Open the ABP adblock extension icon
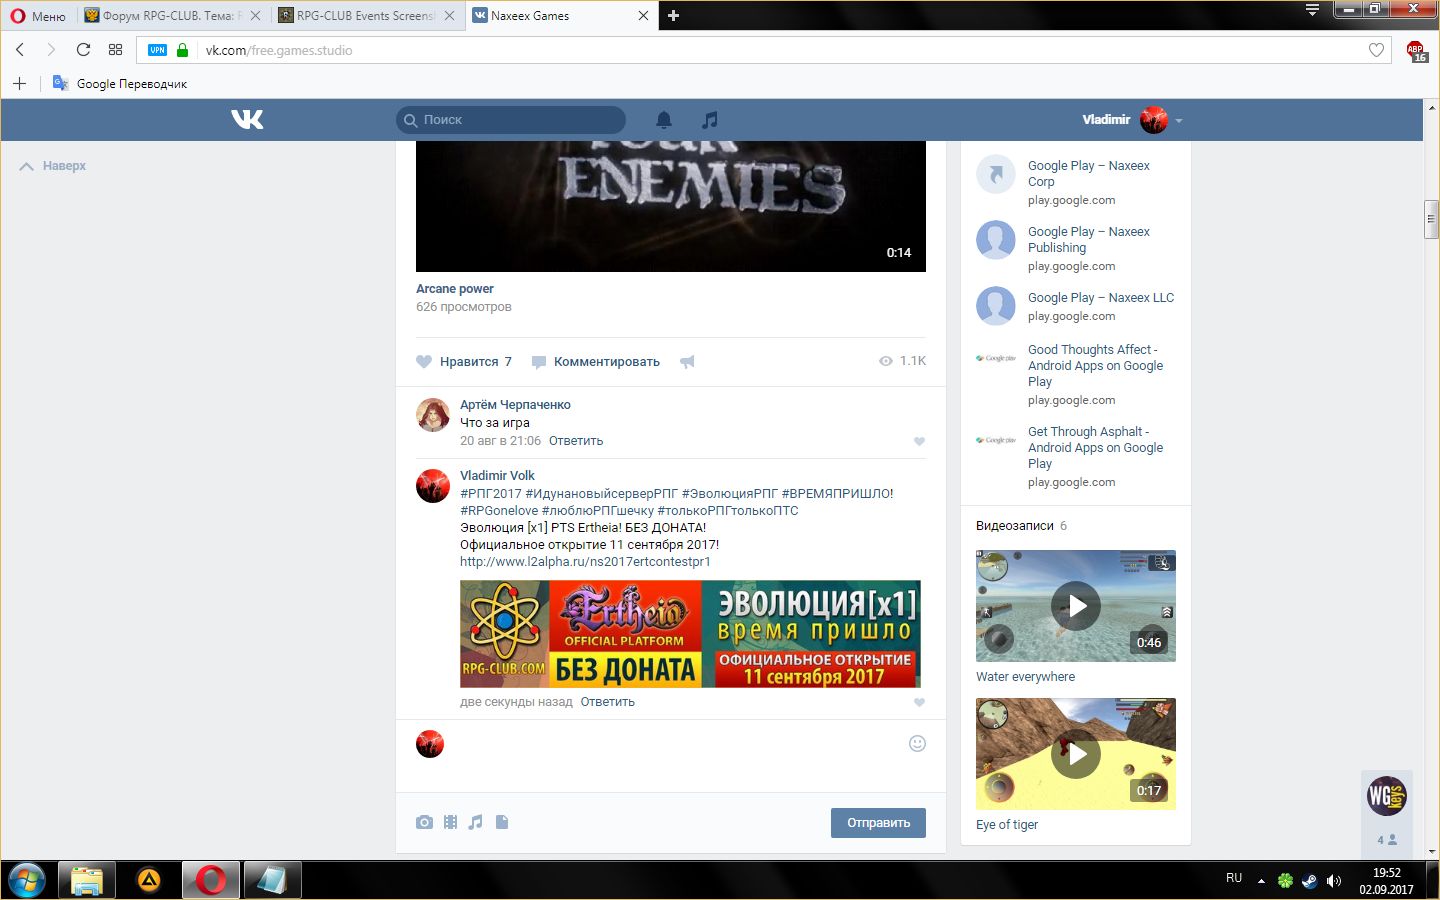 (1416, 51)
